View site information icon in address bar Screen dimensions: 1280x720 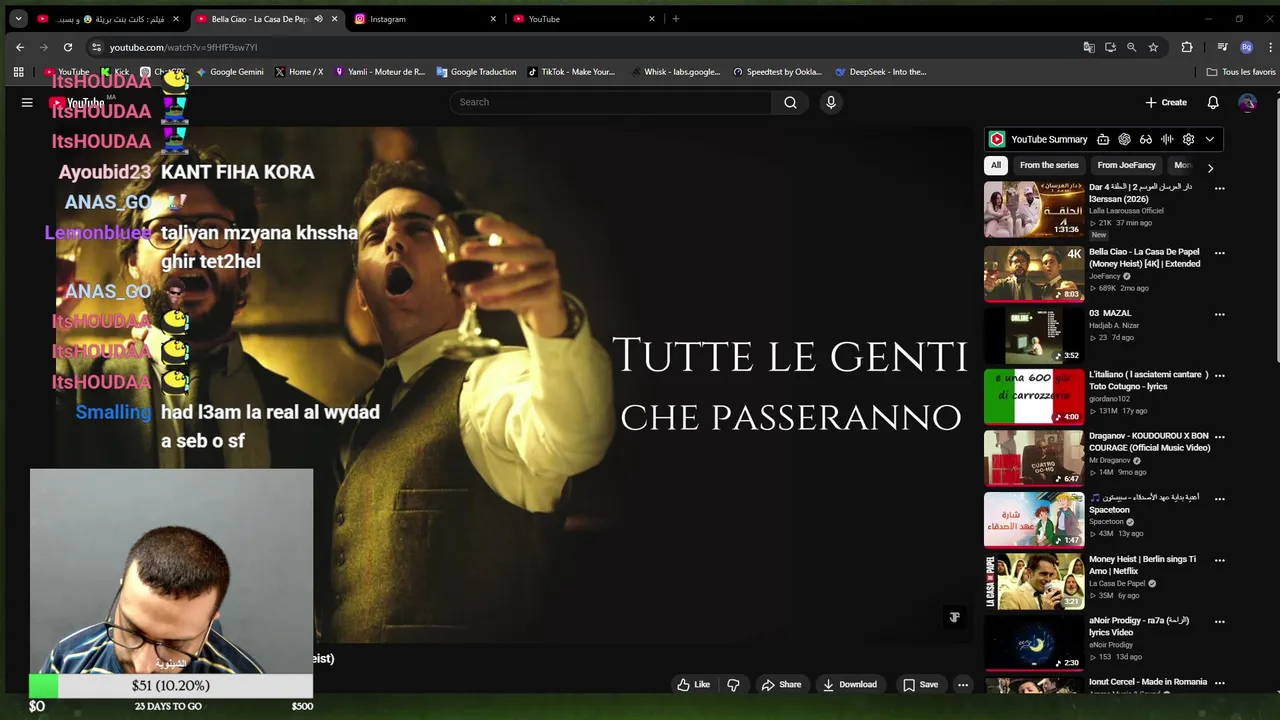[x=96, y=47]
